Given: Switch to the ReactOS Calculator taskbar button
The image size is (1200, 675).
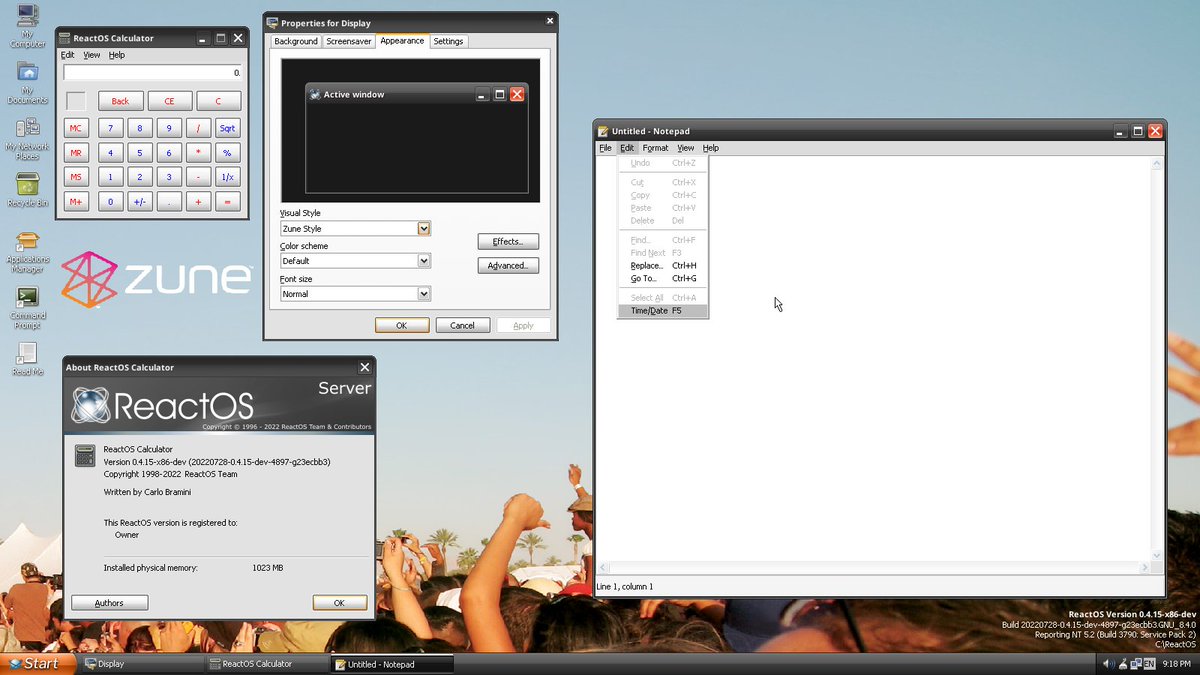Looking at the screenshot, I should [267, 664].
